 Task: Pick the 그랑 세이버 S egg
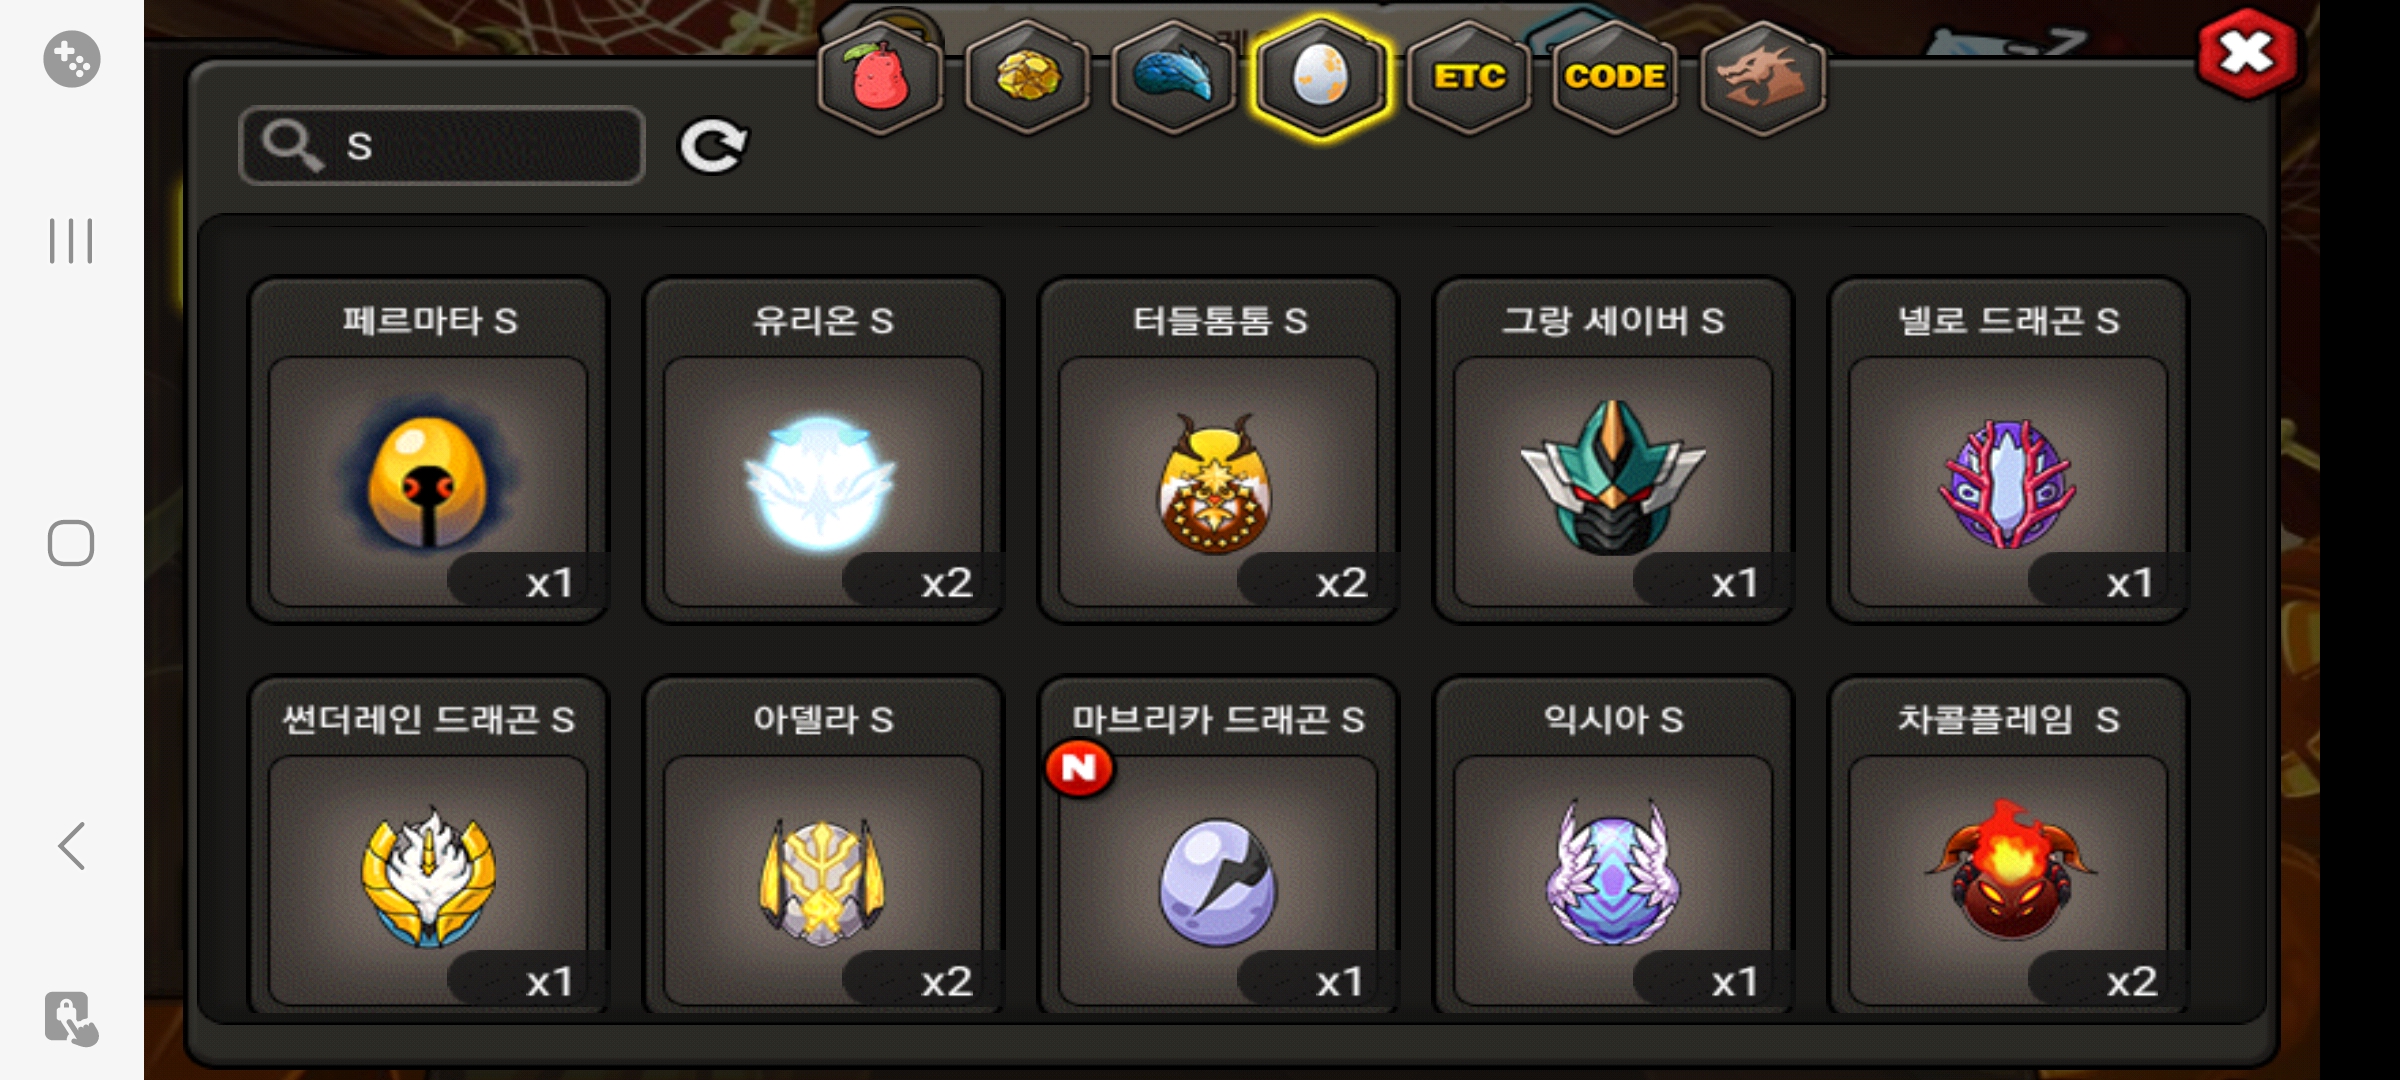pyautogui.click(x=1613, y=450)
